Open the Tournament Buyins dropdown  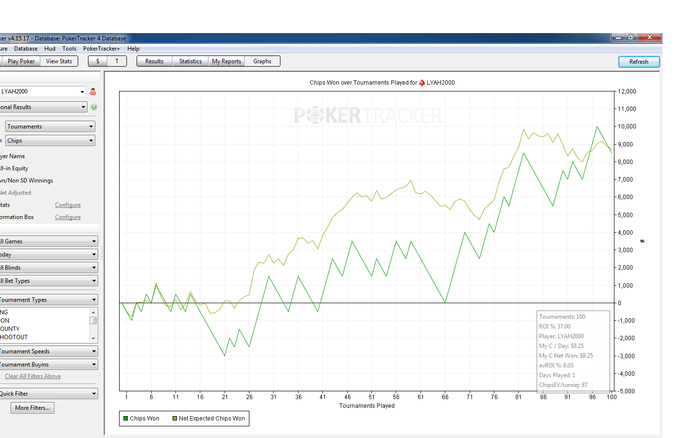pyautogui.click(x=49, y=365)
